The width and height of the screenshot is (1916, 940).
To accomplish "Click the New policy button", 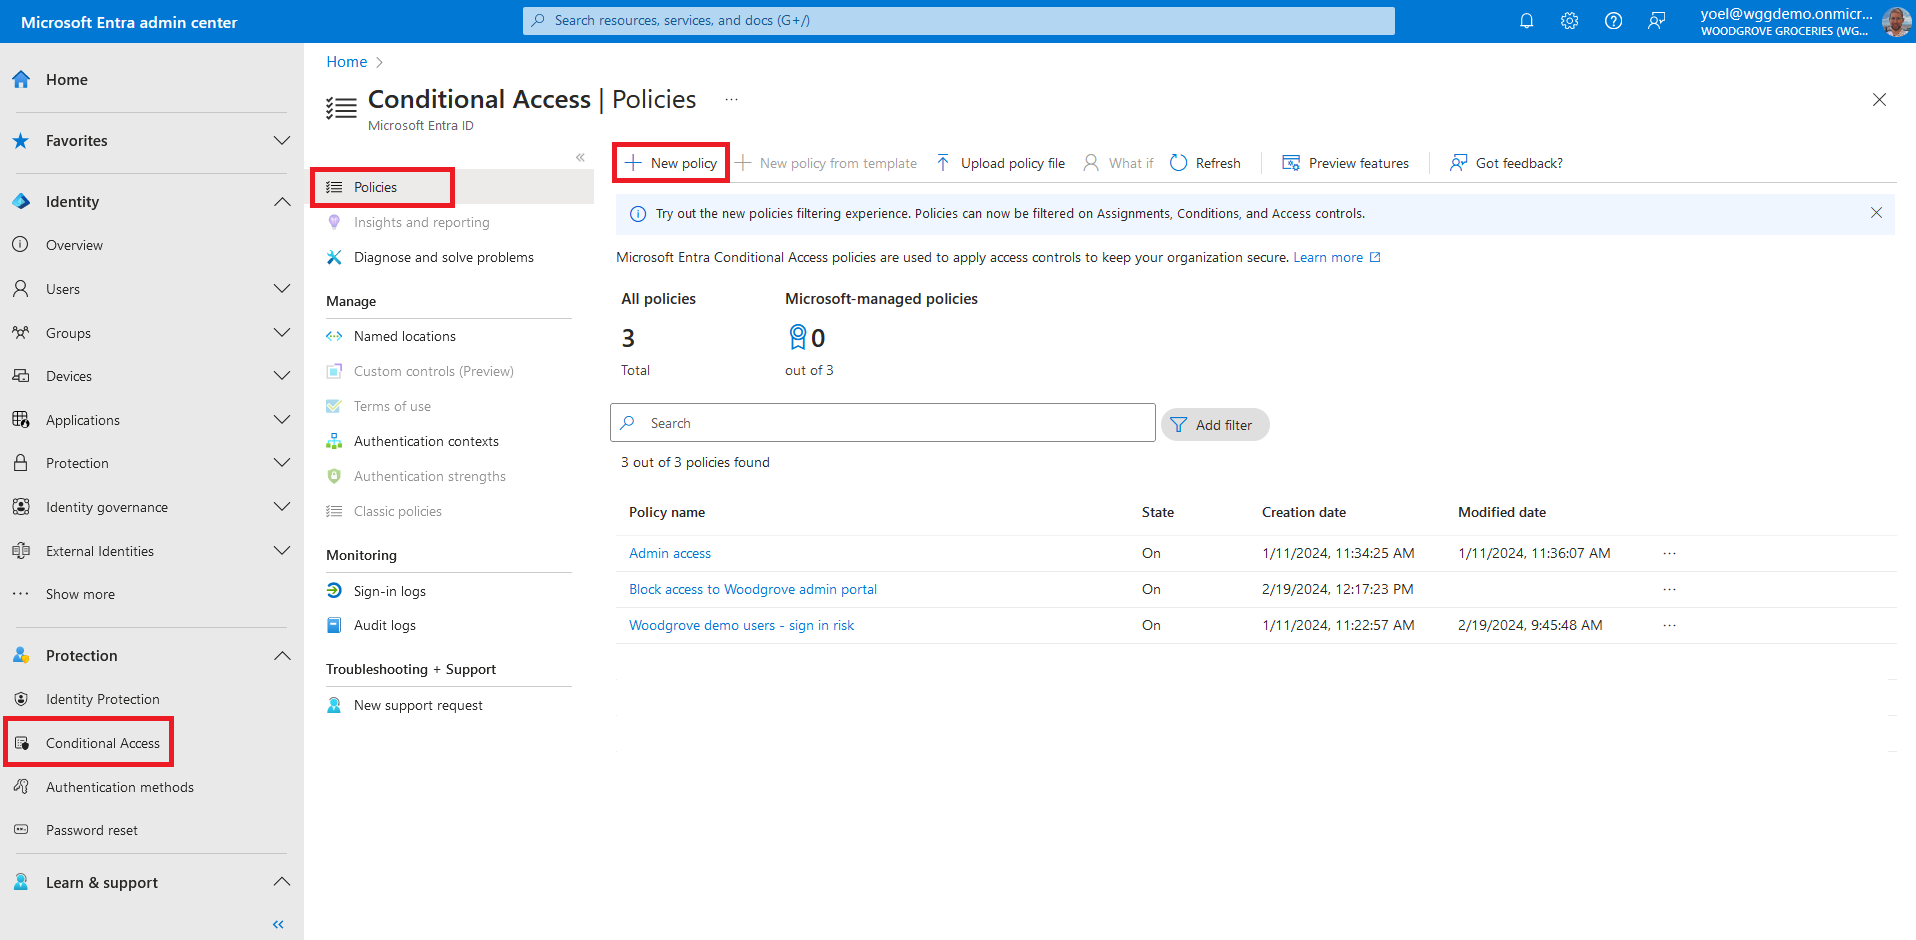I will [x=671, y=163].
